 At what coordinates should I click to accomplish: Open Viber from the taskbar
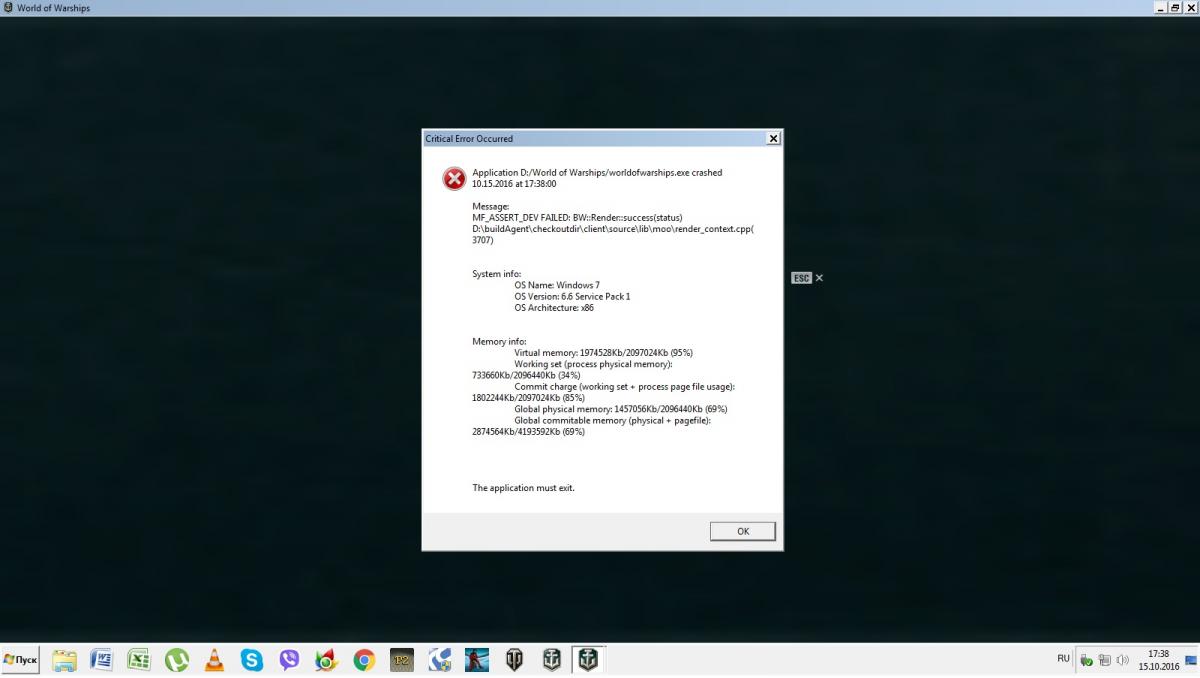(289, 660)
